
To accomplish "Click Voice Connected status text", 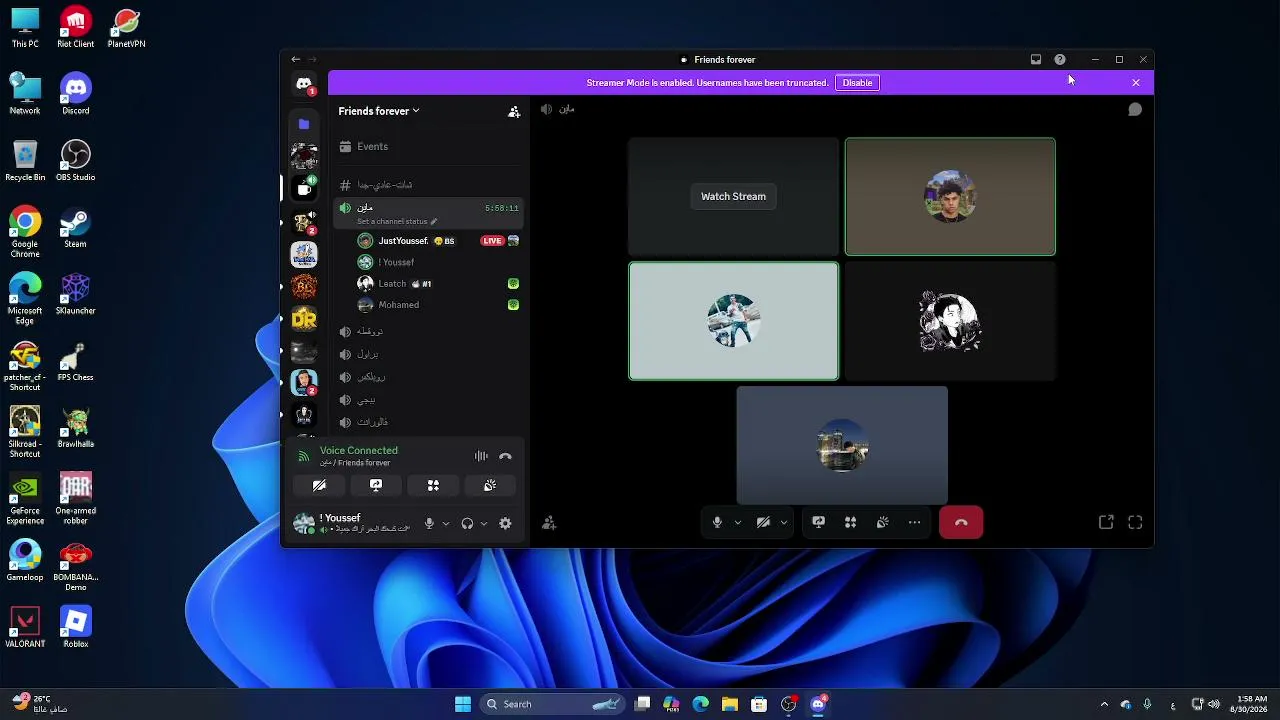I will point(359,451).
